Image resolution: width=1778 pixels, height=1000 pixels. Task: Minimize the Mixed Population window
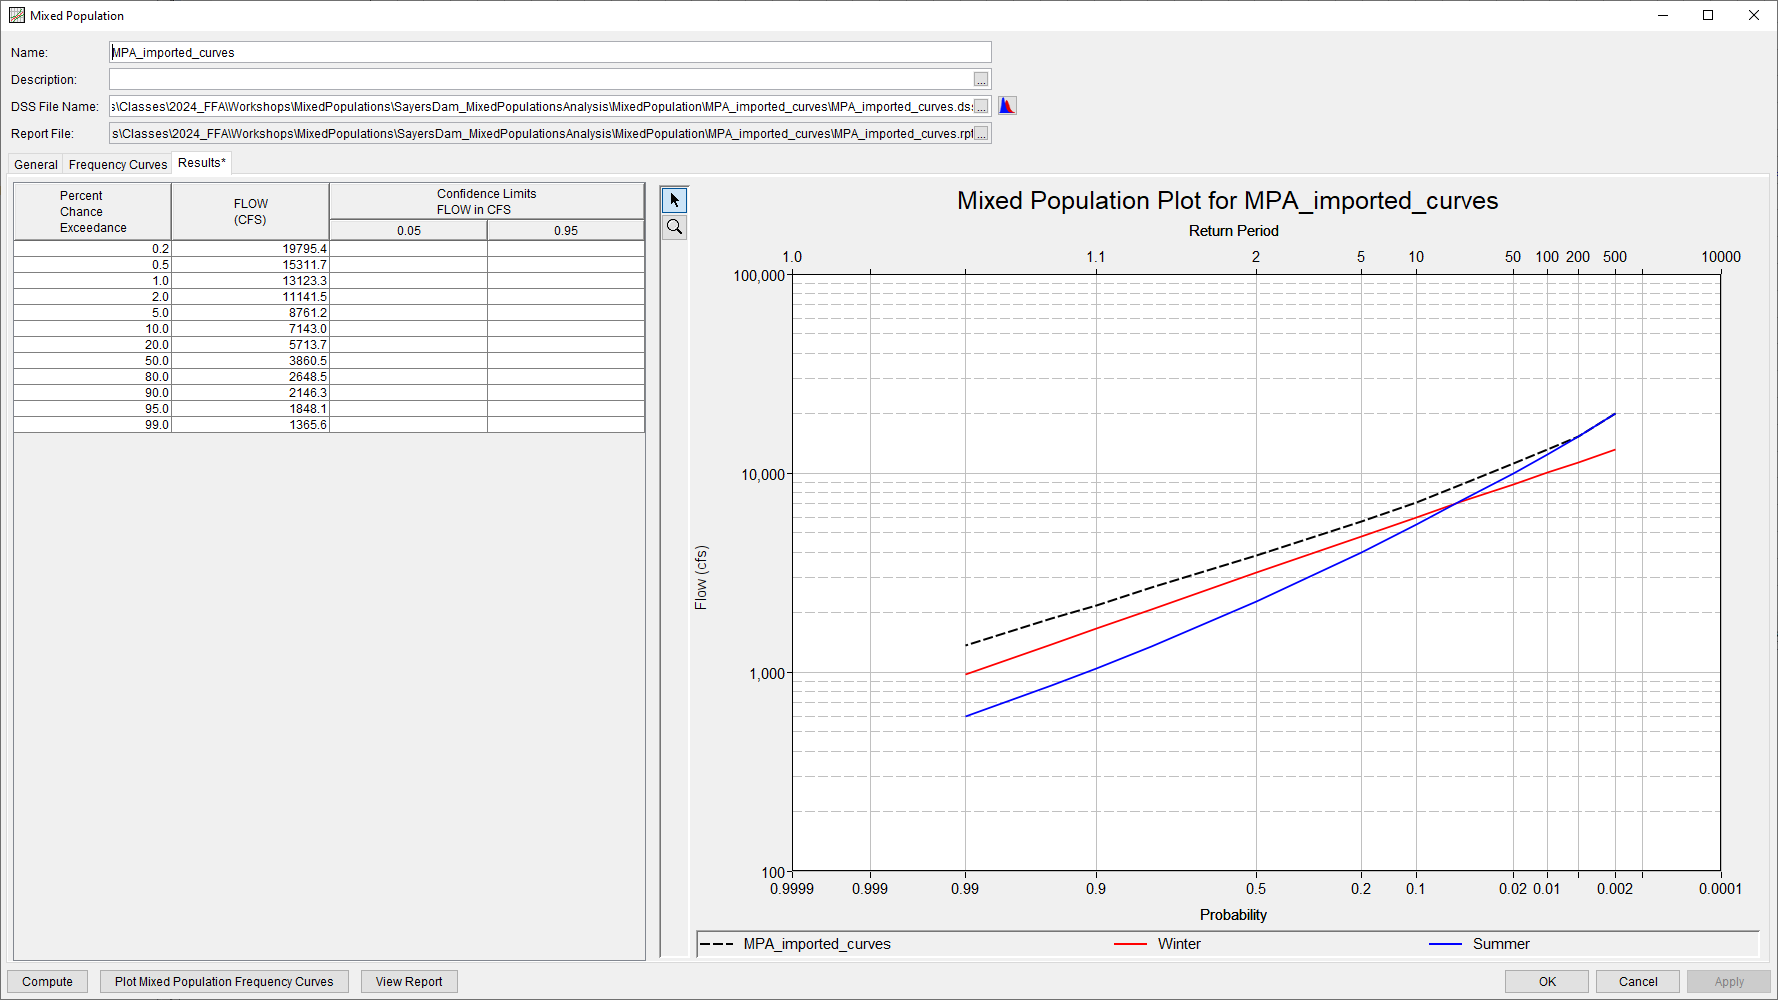(x=1663, y=15)
